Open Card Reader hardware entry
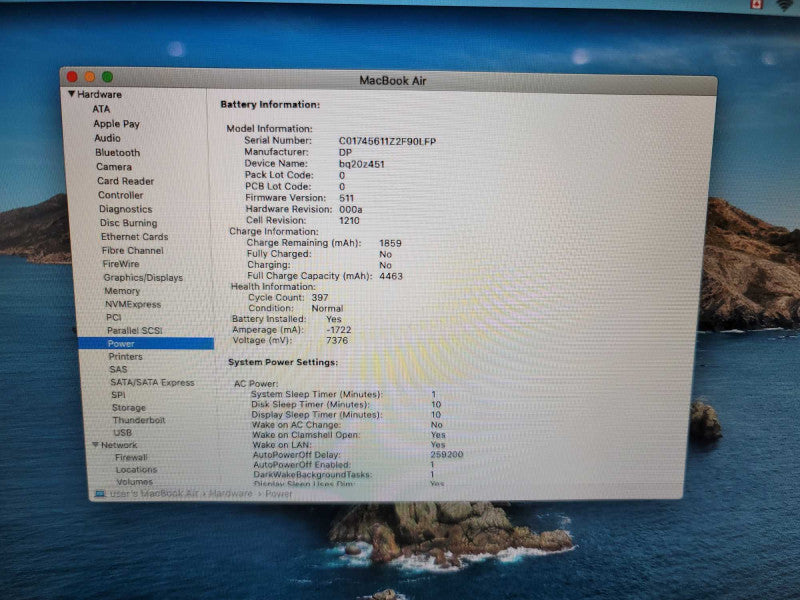800x600 pixels. tap(126, 181)
